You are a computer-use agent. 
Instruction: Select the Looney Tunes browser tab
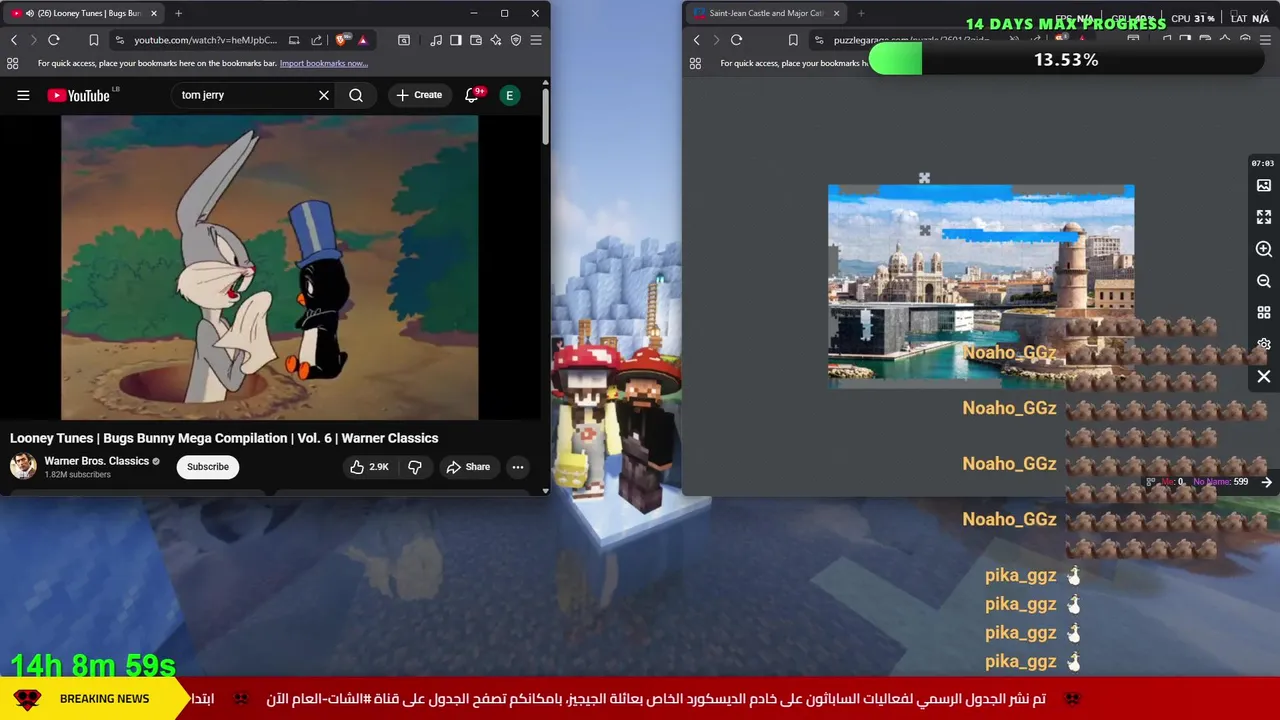[82, 13]
